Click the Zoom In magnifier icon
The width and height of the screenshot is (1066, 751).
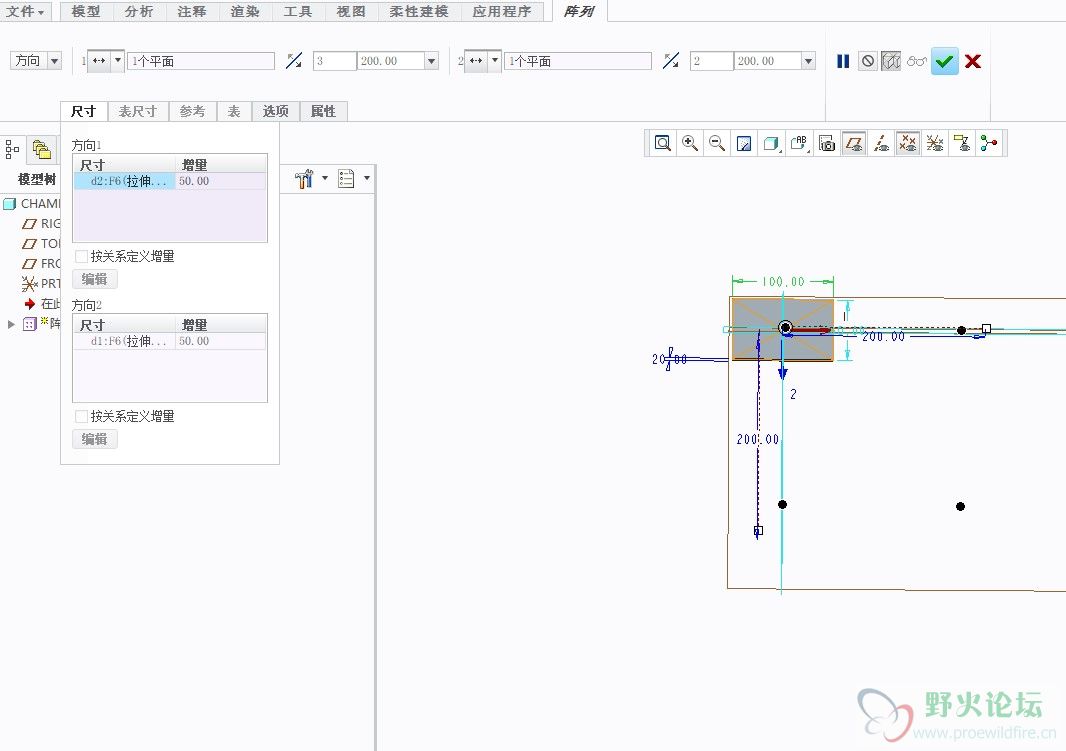point(689,143)
